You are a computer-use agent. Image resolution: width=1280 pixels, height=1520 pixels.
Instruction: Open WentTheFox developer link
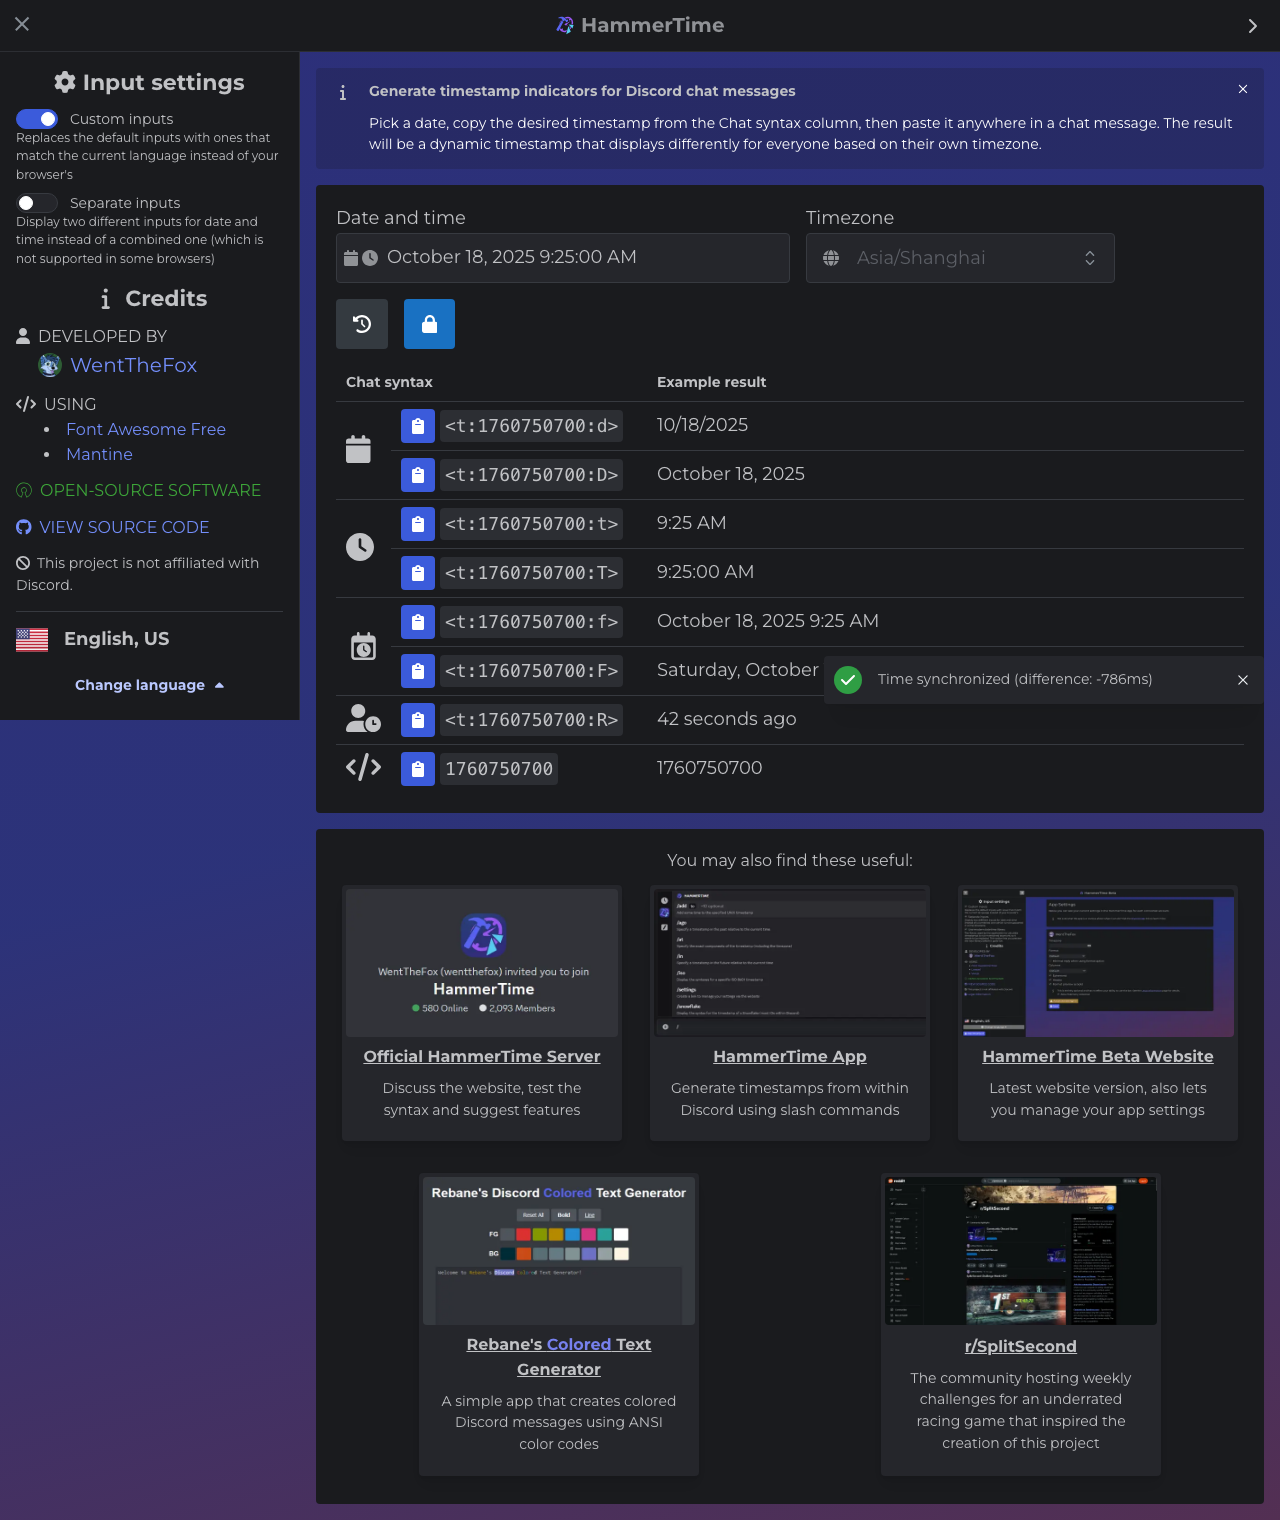click(133, 365)
